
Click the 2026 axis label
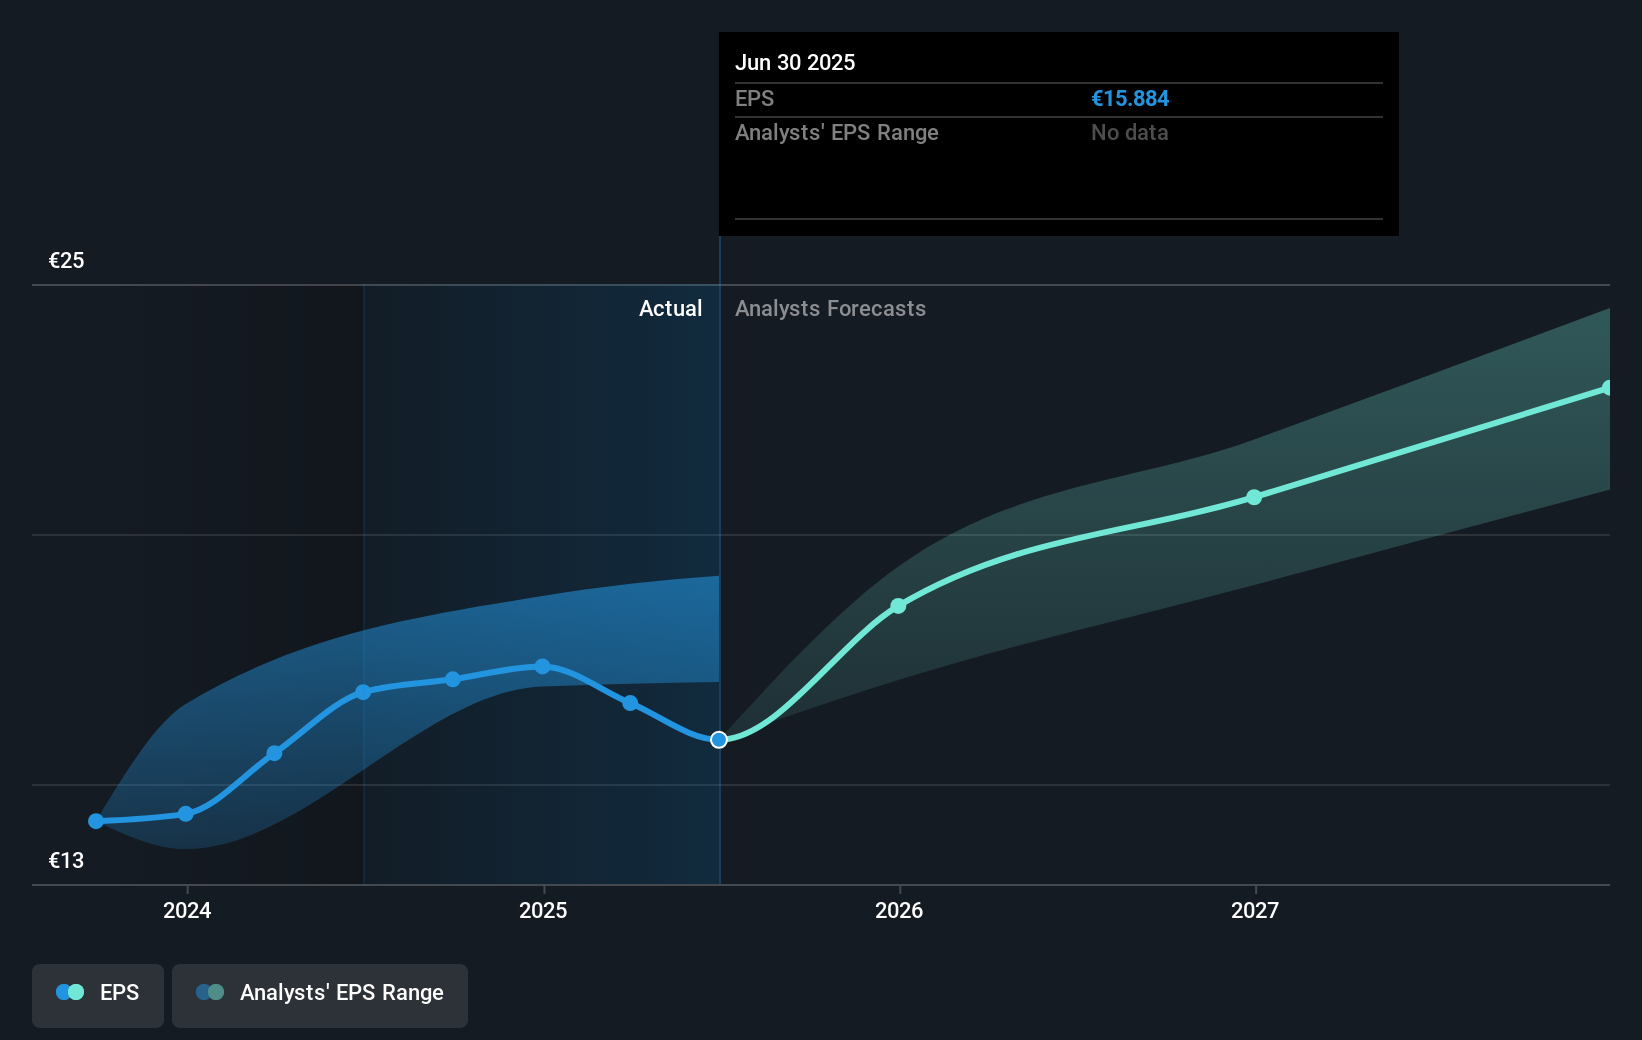coord(898,910)
